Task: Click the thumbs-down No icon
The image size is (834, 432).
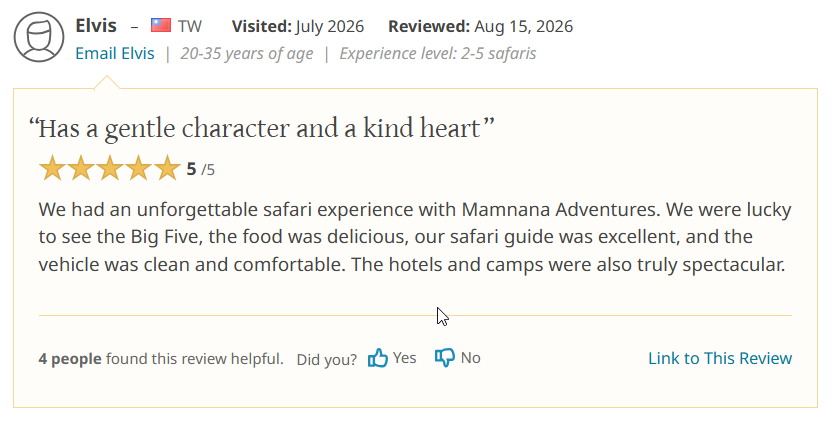Action: [x=445, y=358]
